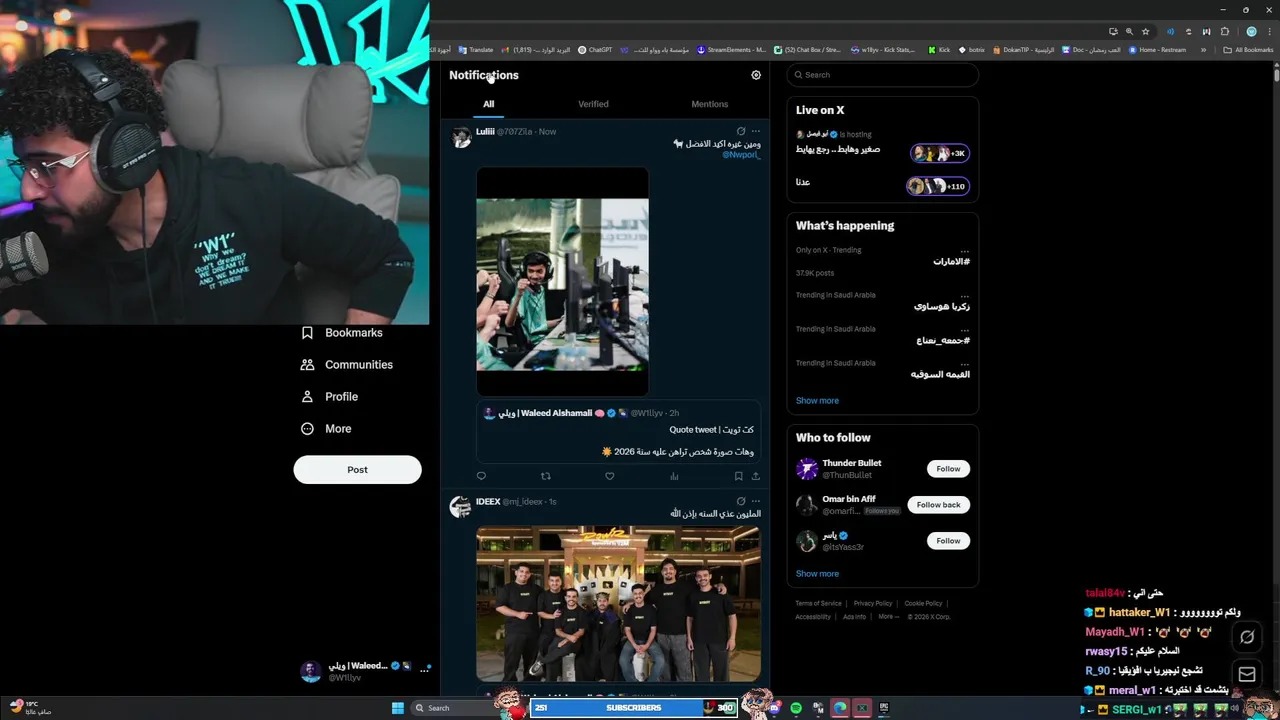Screen dimensions: 1280x720
Task: Follow back Omar bin Afif
Action: click(938, 505)
